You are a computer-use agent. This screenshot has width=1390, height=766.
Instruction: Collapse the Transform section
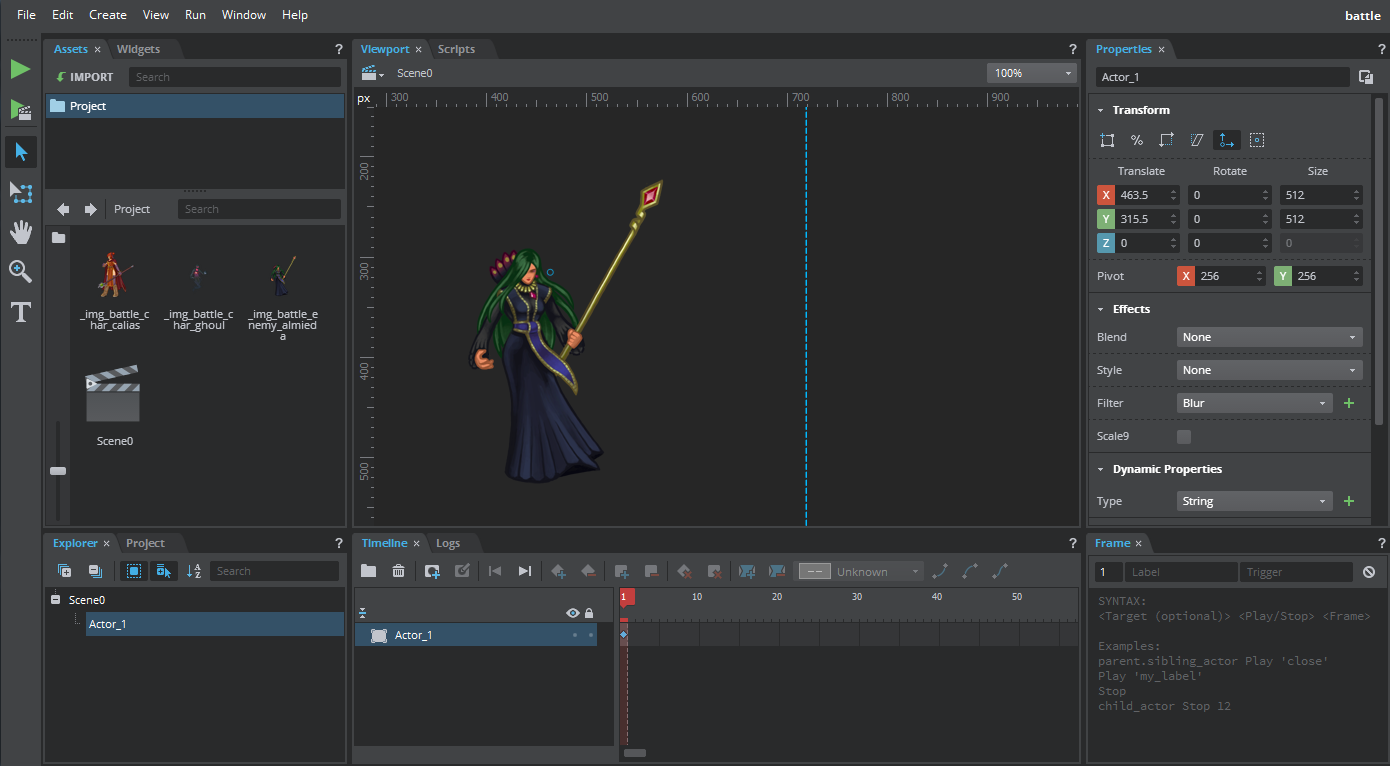[1101, 110]
